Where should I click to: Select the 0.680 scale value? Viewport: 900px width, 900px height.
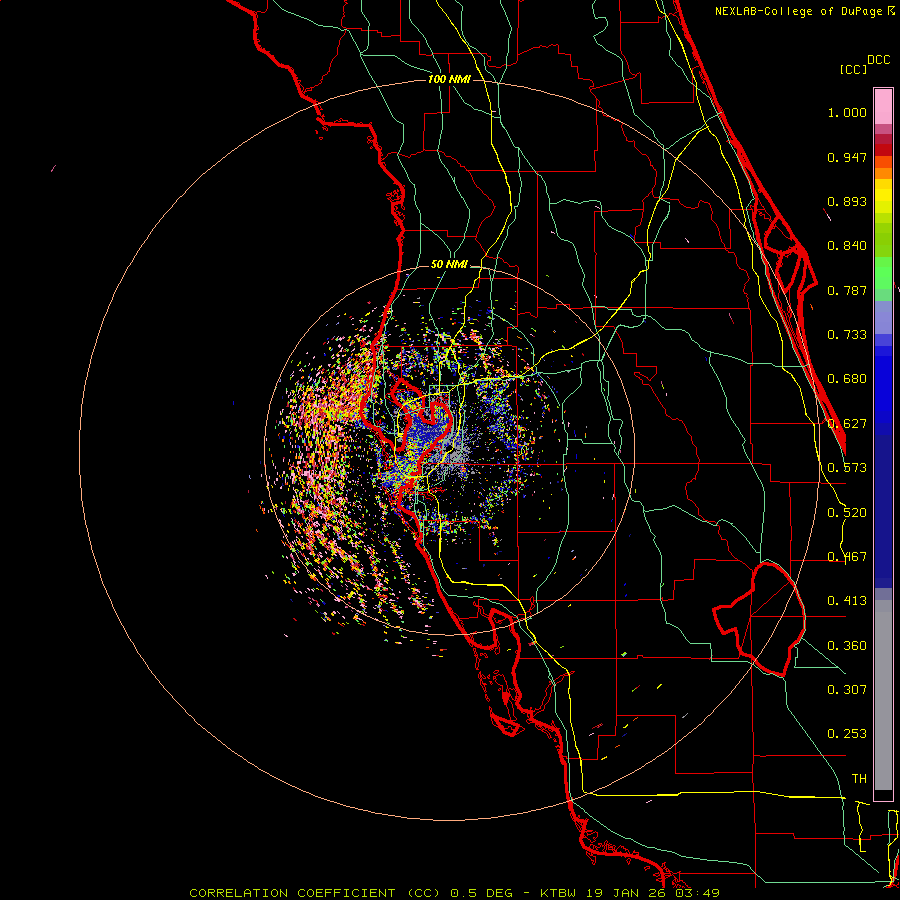(x=847, y=379)
